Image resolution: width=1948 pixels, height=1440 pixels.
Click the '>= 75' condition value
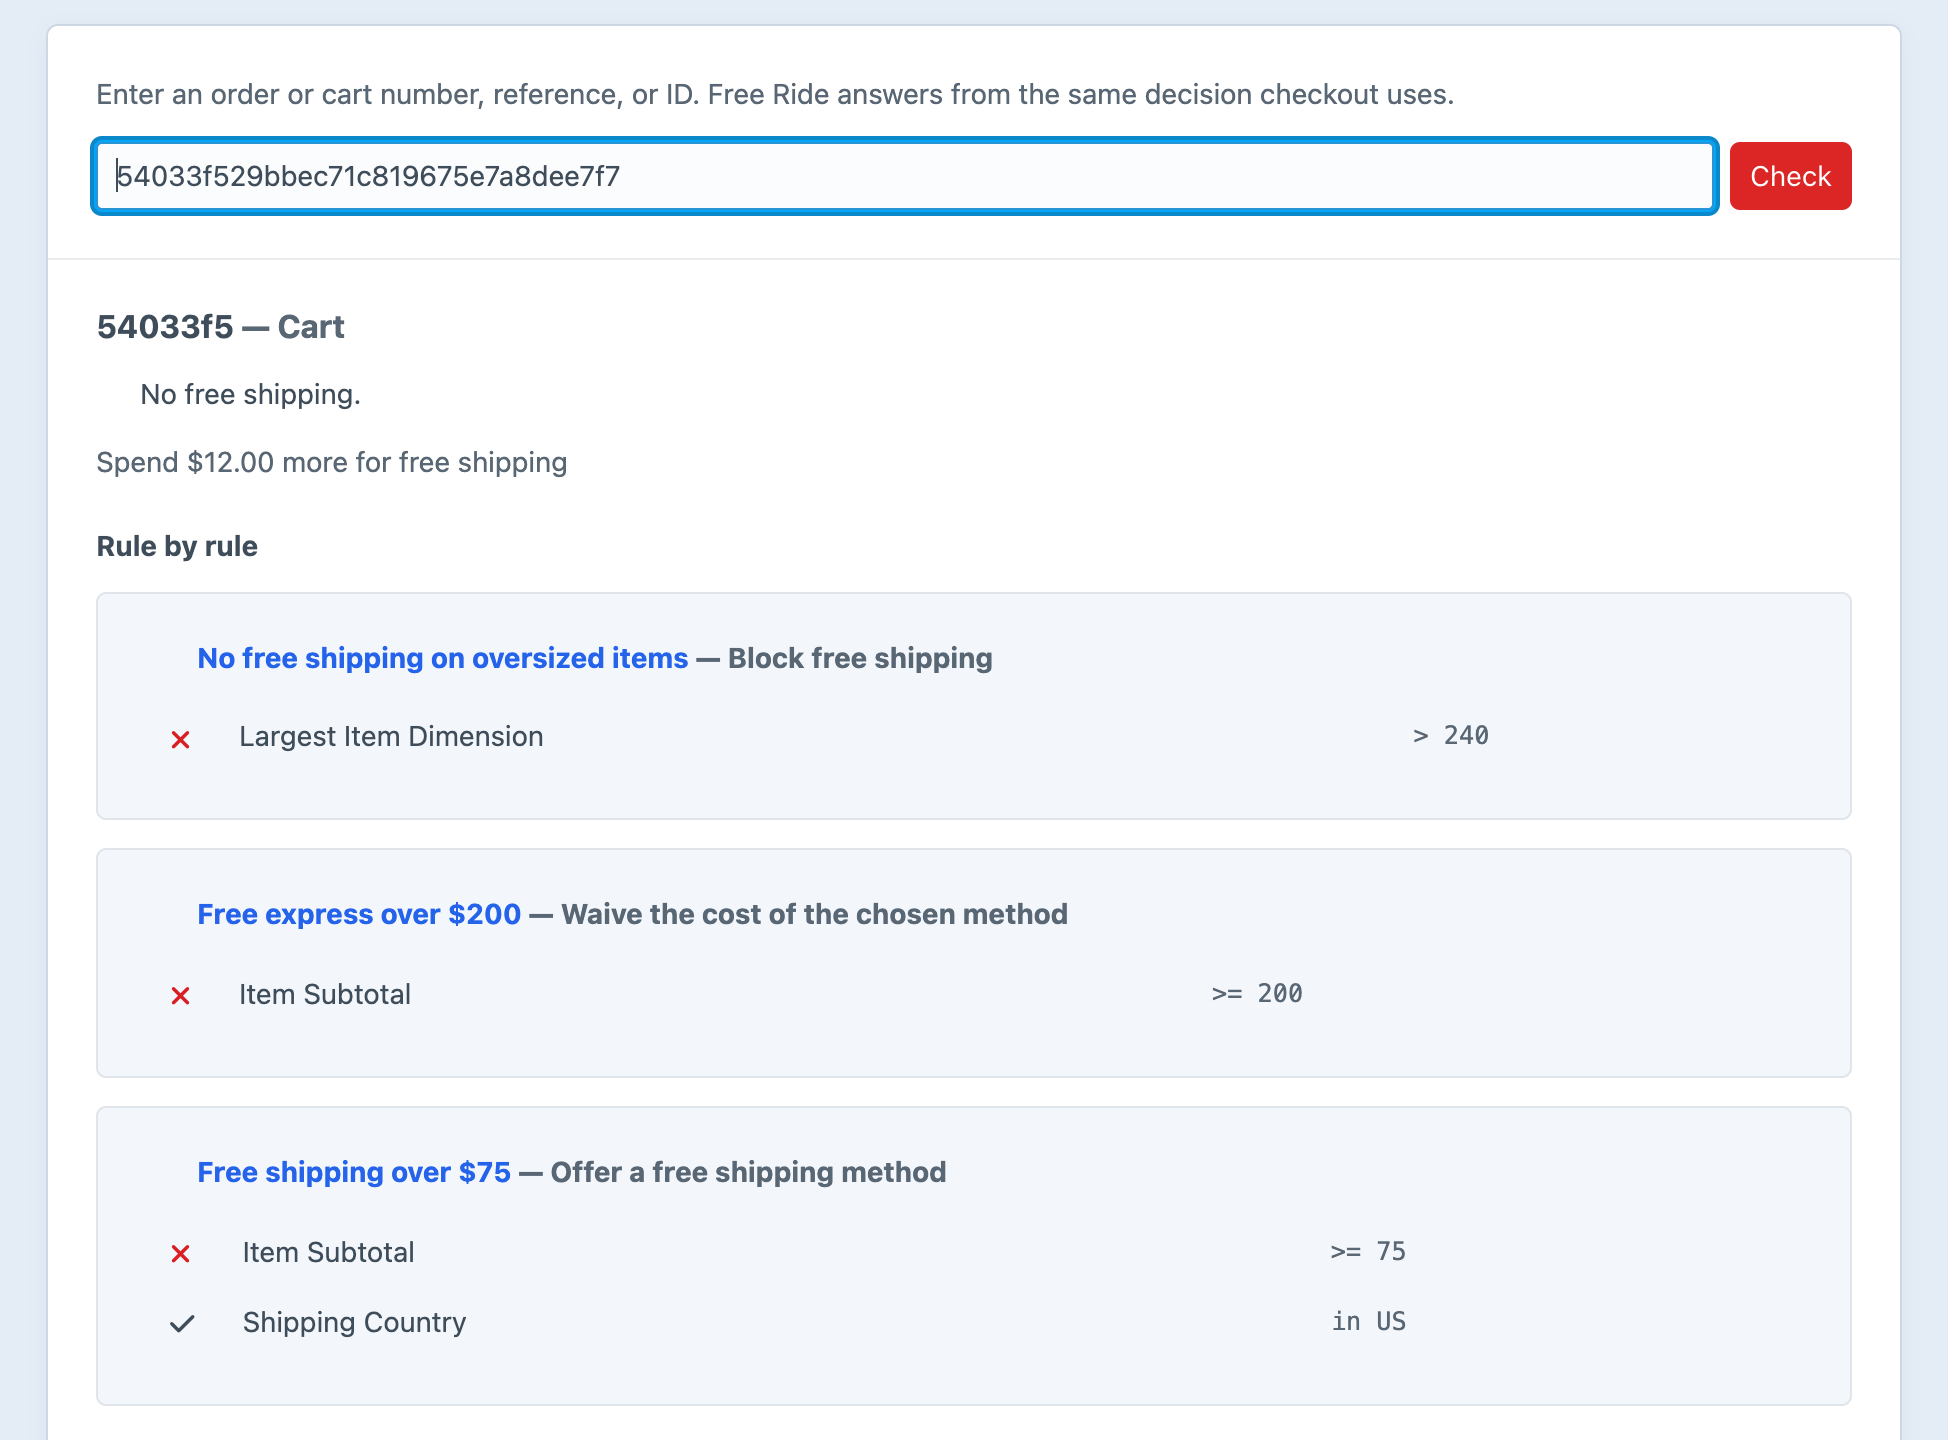pos(1368,1251)
